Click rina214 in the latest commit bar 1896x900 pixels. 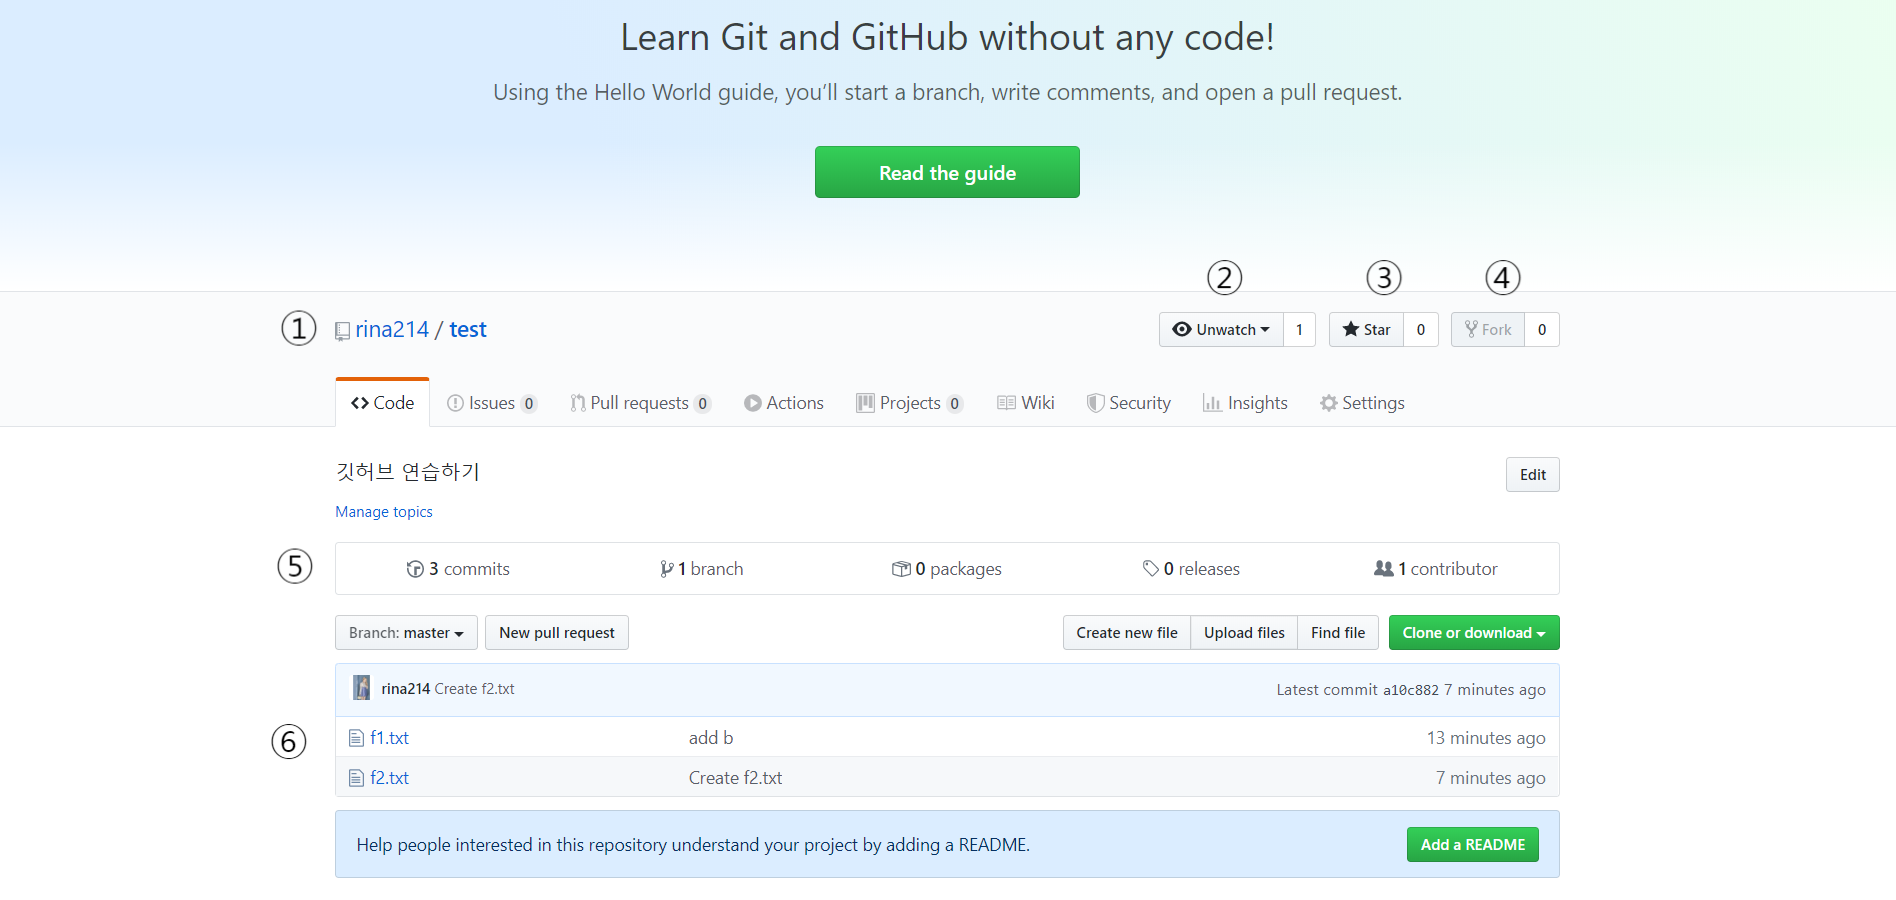pyautogui.click(x=405, y=689)
